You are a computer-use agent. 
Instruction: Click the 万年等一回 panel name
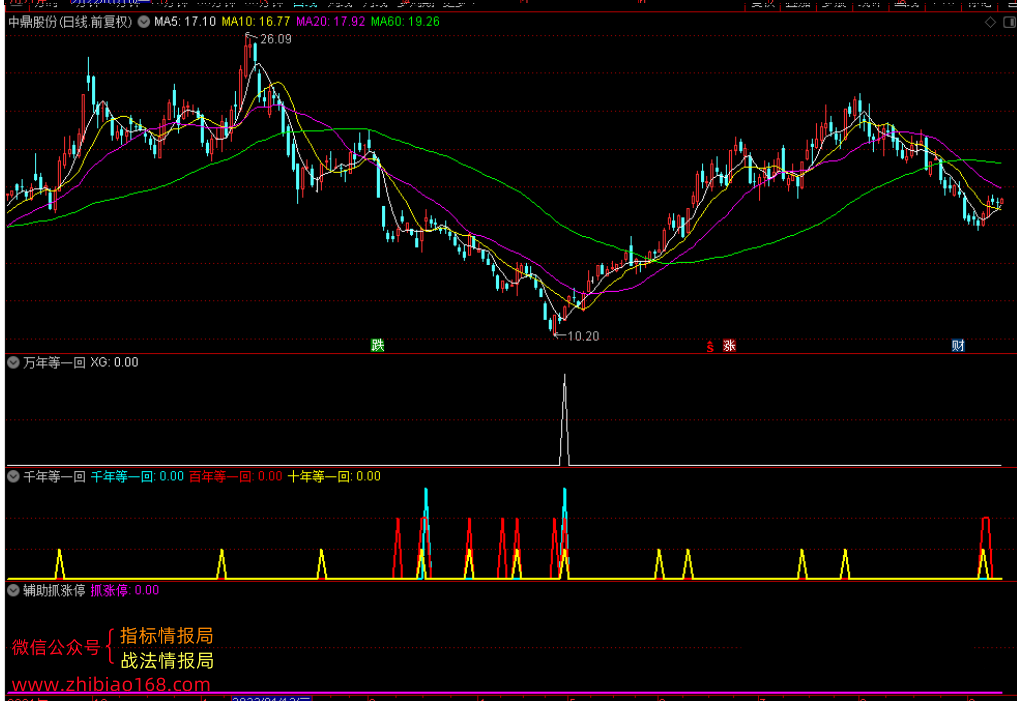point(54,362)
